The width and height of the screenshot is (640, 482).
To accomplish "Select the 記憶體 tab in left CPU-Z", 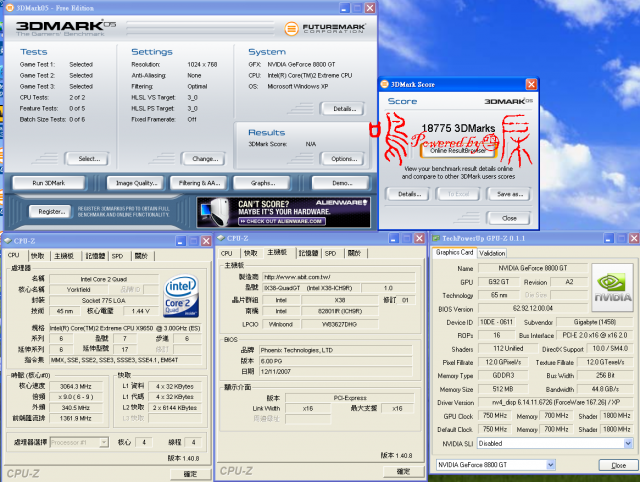I will pyautogui.click(x=95, y=256).
